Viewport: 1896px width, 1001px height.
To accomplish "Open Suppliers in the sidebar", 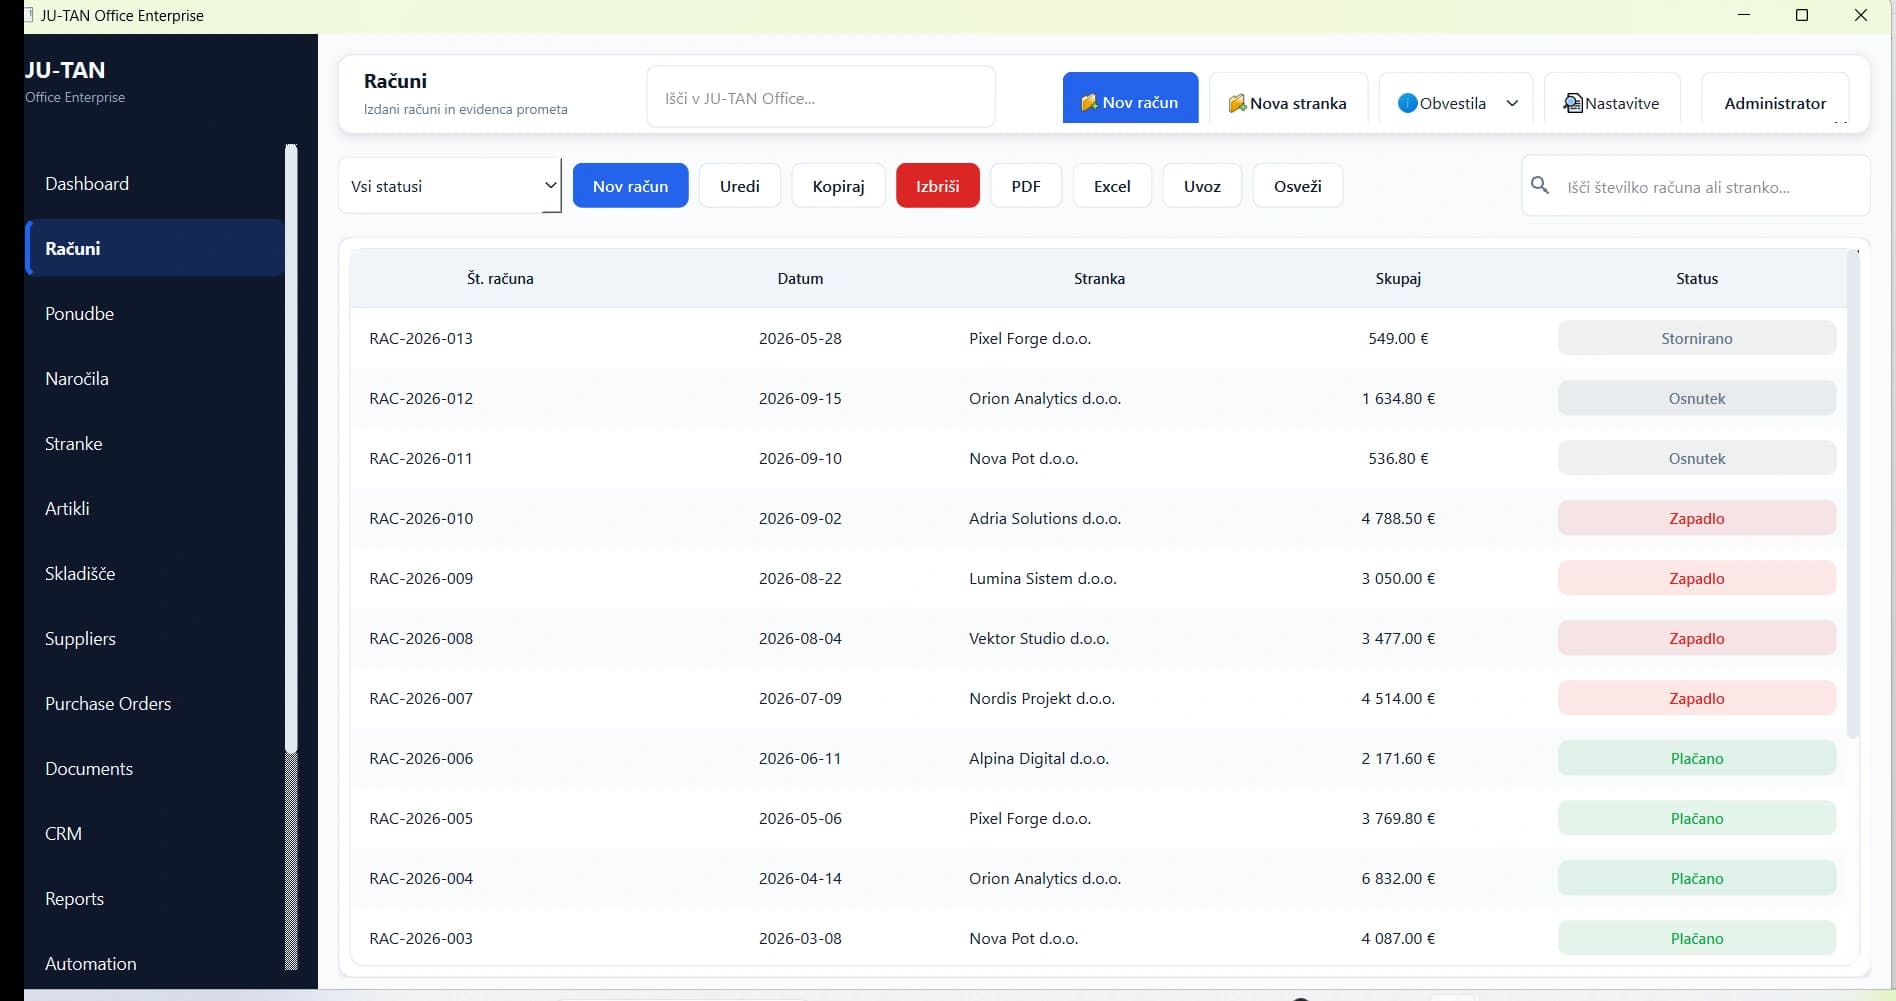I will (x=155, y=639).
